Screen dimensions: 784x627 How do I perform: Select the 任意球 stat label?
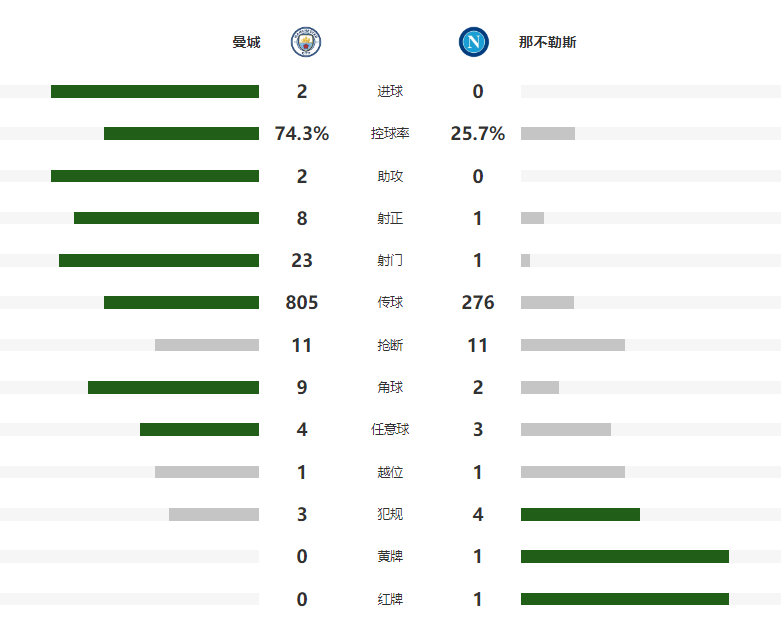[x=390, y=430]
